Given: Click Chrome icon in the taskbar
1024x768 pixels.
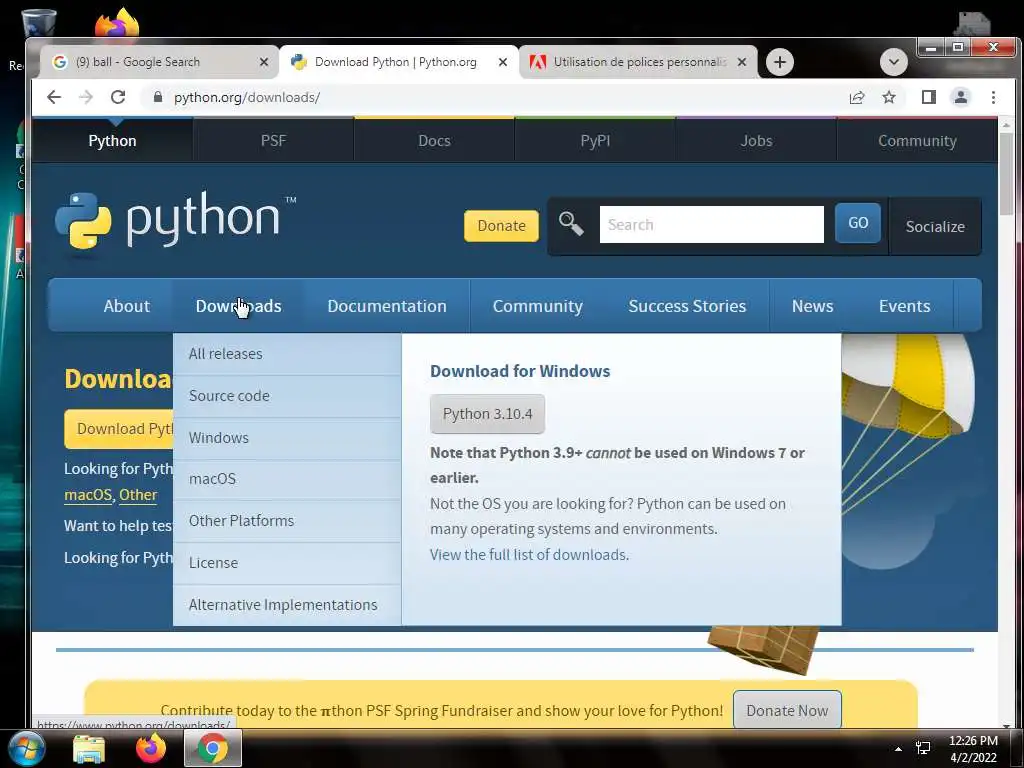Looking at the screenshot, I should click(213, 748).
